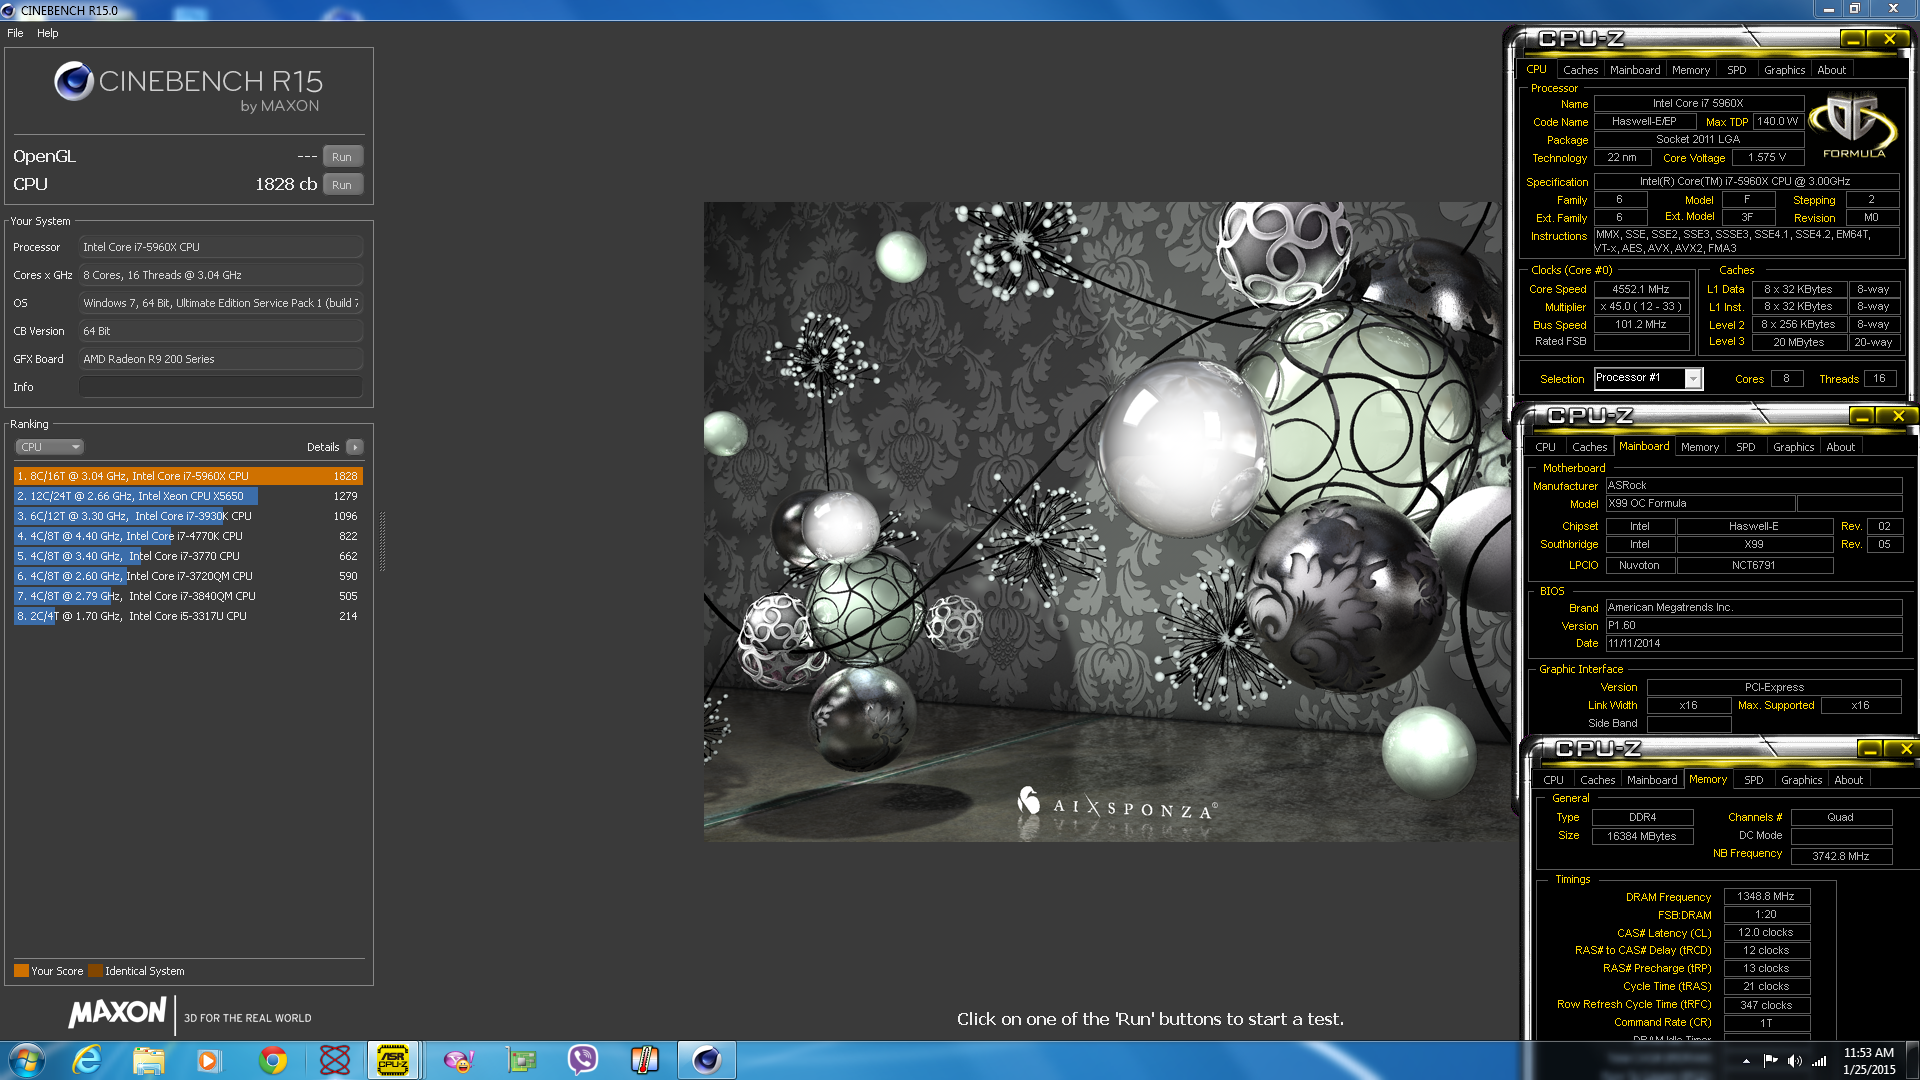Image resolution: width=1920 pixels, height=1080 pixels.
Task: Click the ranking panel resize grip
Action: [x=382, y=540]
